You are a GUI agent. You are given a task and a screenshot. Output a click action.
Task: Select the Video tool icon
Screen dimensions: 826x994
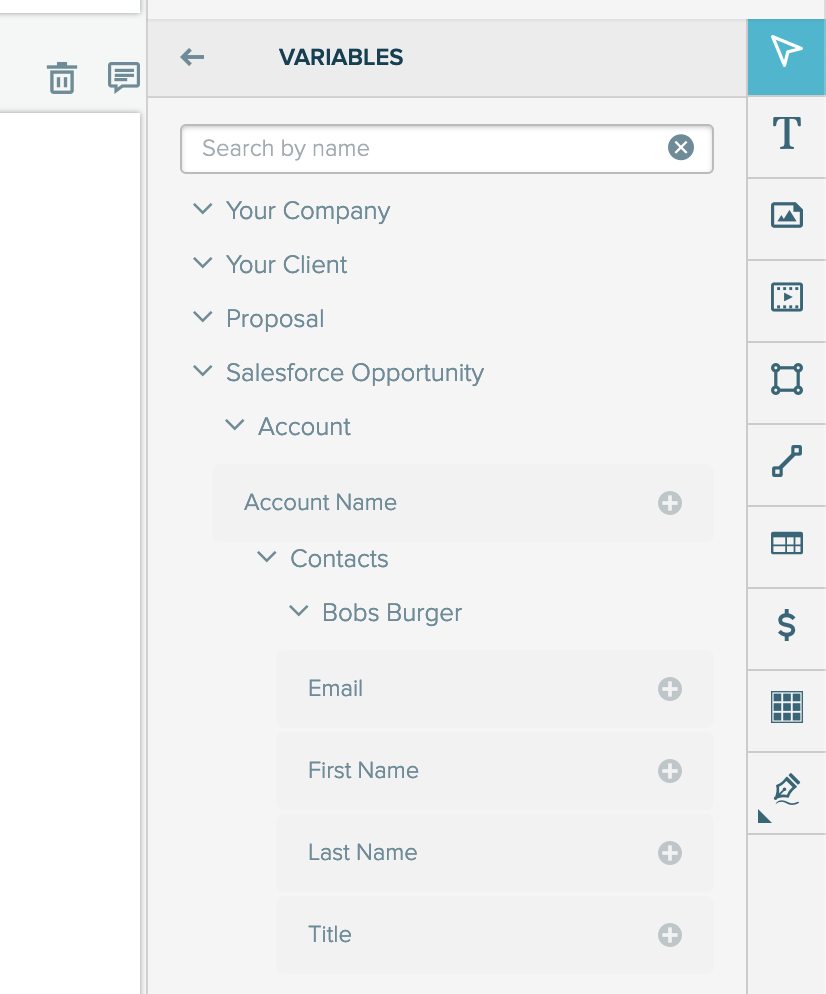pyautogui.click(x=787, y=297)
